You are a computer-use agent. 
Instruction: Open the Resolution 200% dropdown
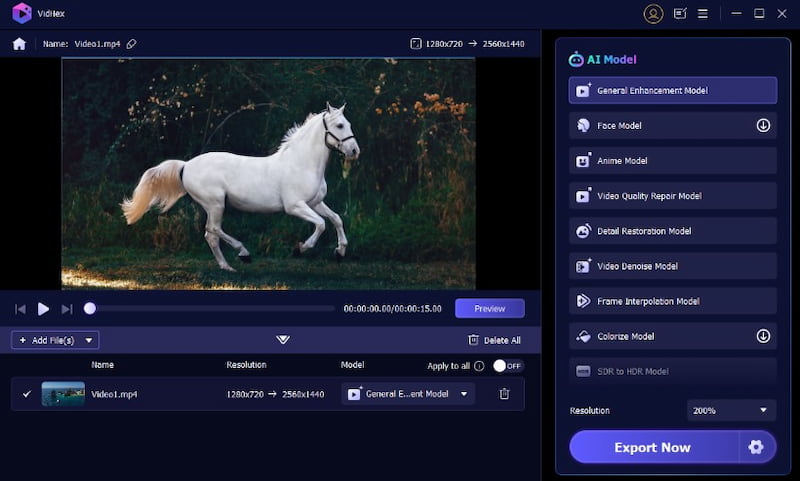click(x=731, y=410)
